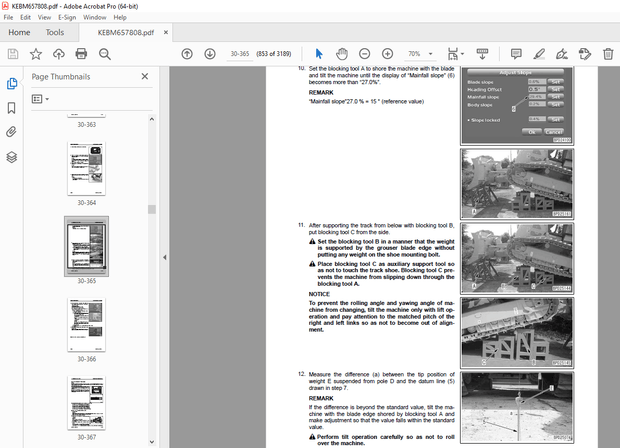Activate the Hand pan tool
Image resolution: width=620 pixels, height=448 pixels.
pyautogui.click(x=341, y=53)
